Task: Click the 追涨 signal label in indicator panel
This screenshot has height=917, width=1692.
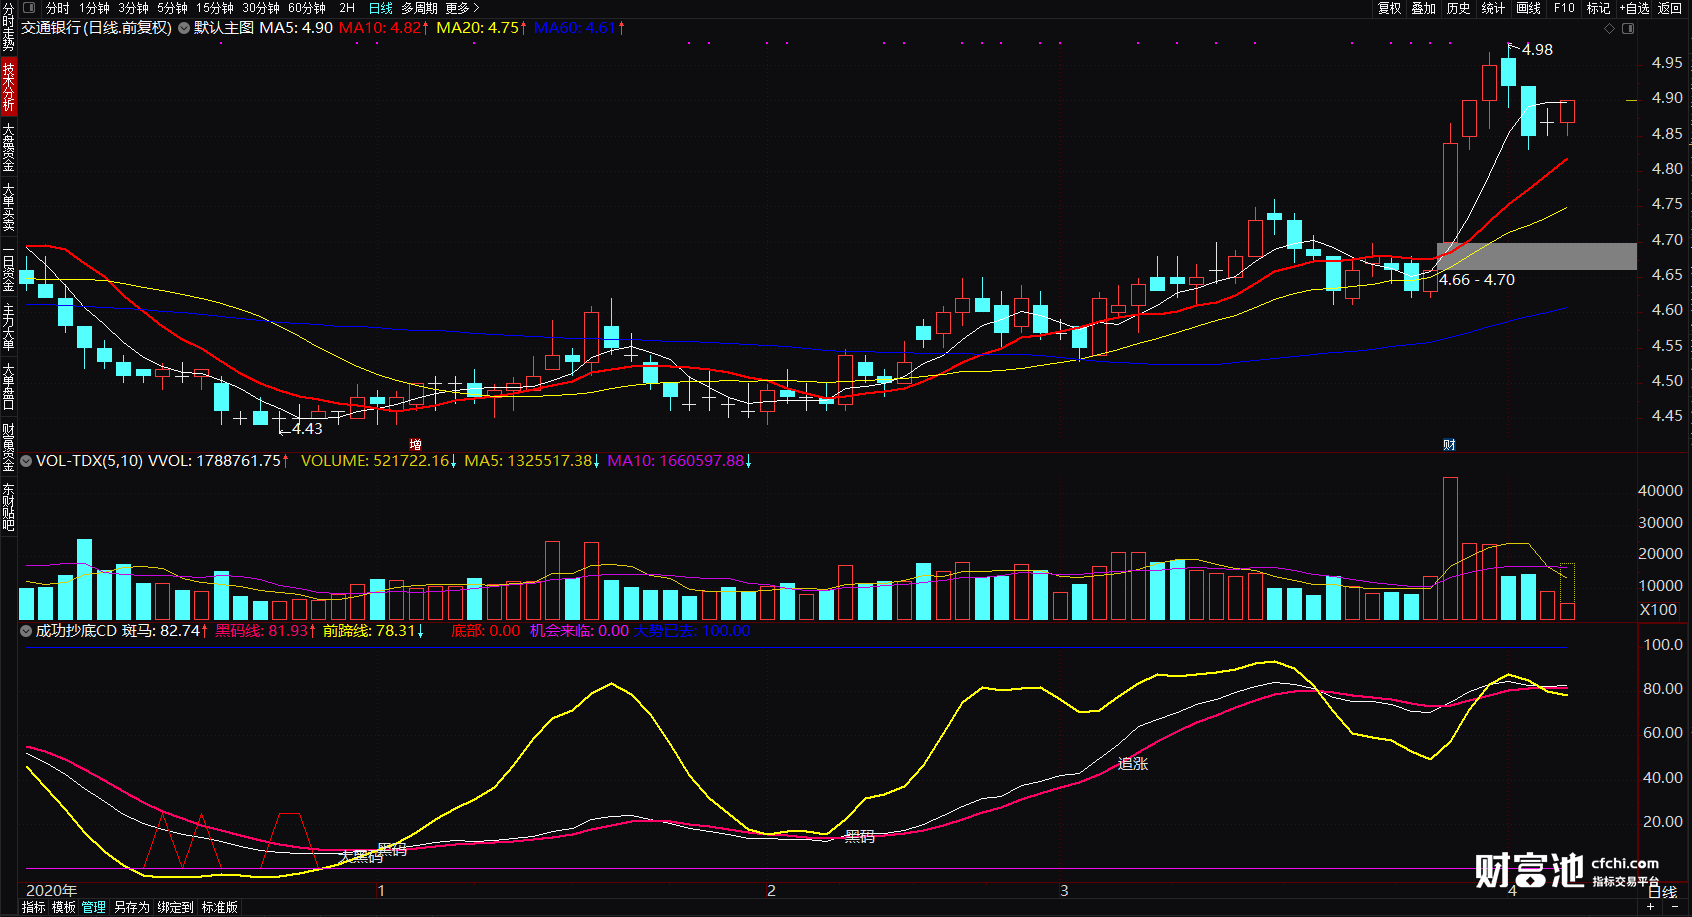Action: pos(1133,764)
